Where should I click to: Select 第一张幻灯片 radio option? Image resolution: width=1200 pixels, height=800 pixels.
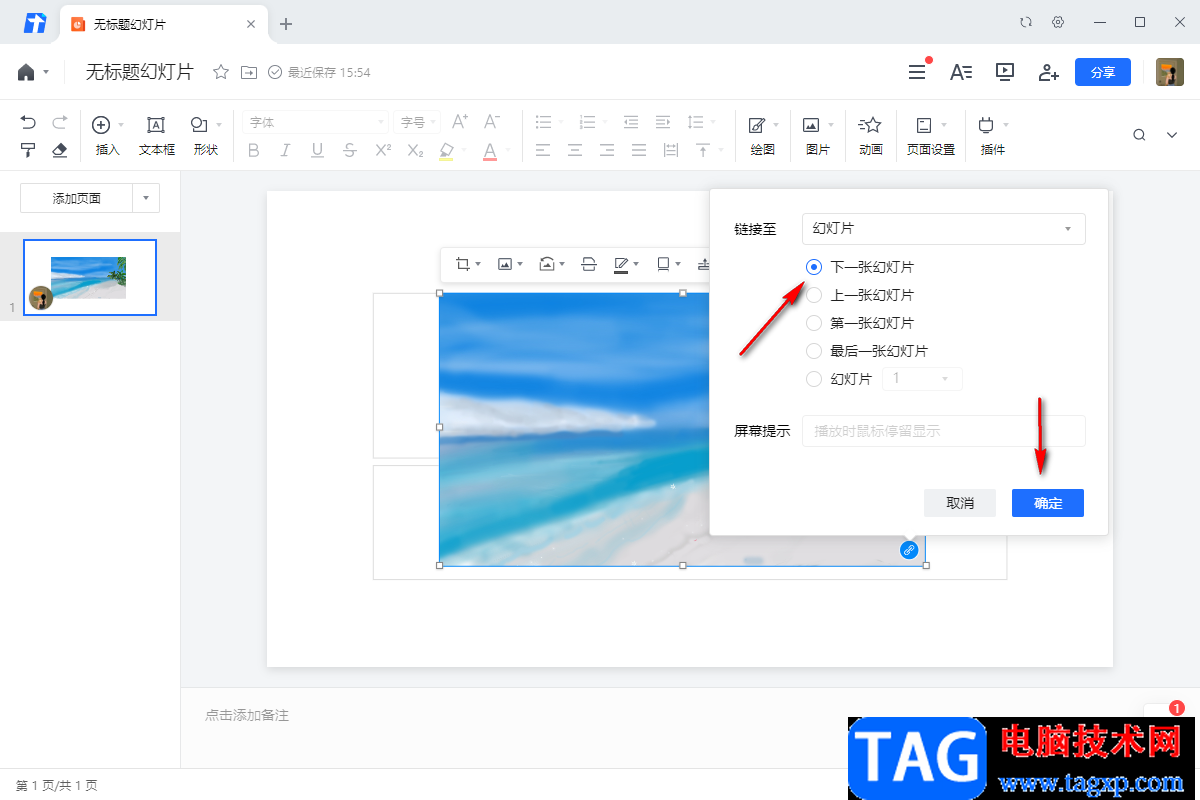[814, 323]
